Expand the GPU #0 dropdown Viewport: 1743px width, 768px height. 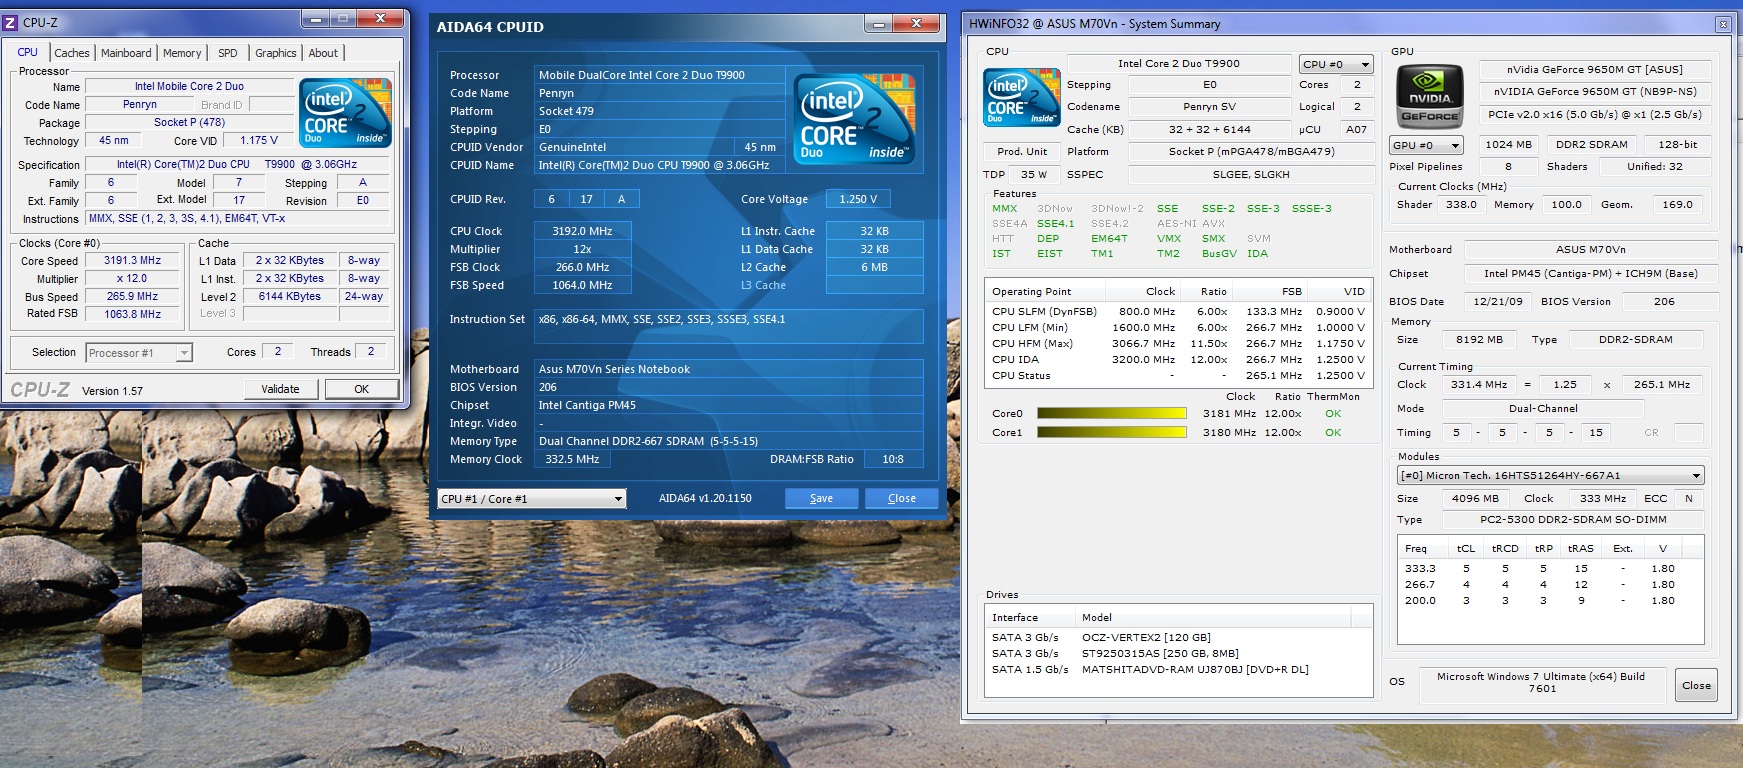(1426, 145)
